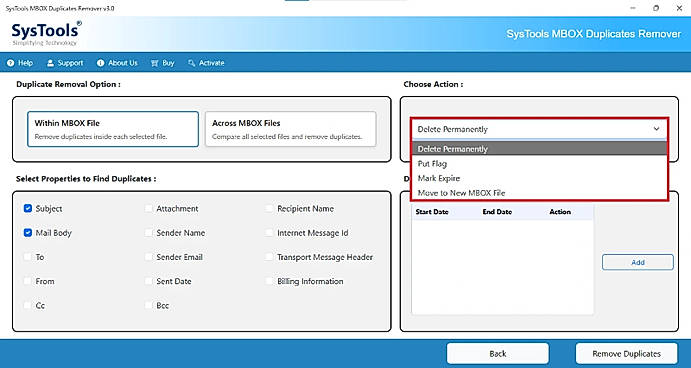This screenshot has width=691, height=368.
Task: Check the Recipient Name checkbox
Action: [269, 208]
